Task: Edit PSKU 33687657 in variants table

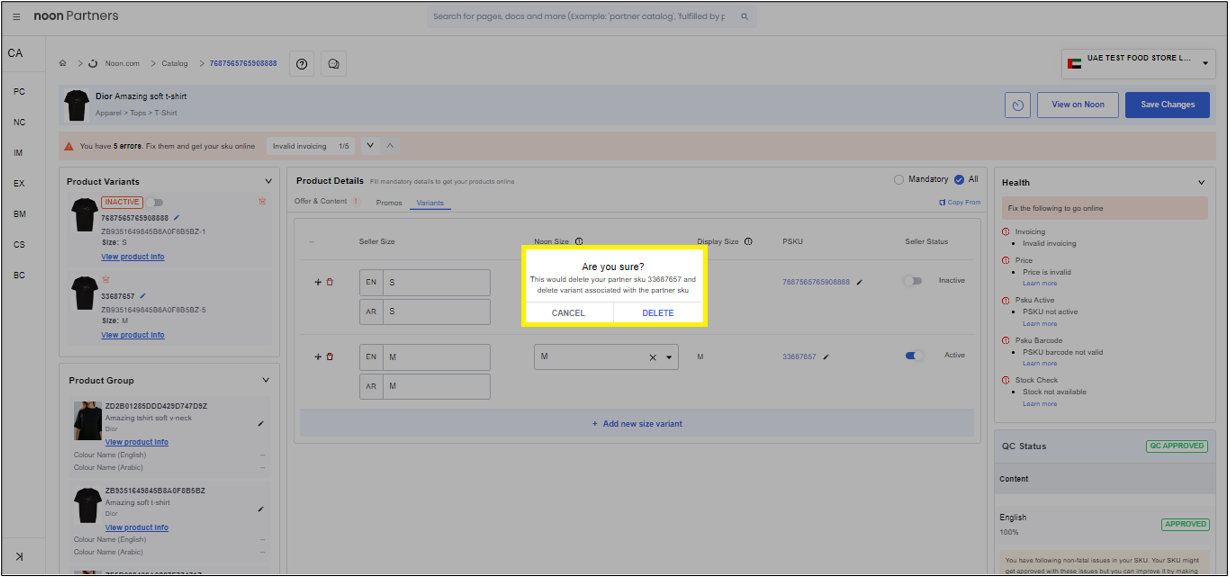Action: pos(826,357)
